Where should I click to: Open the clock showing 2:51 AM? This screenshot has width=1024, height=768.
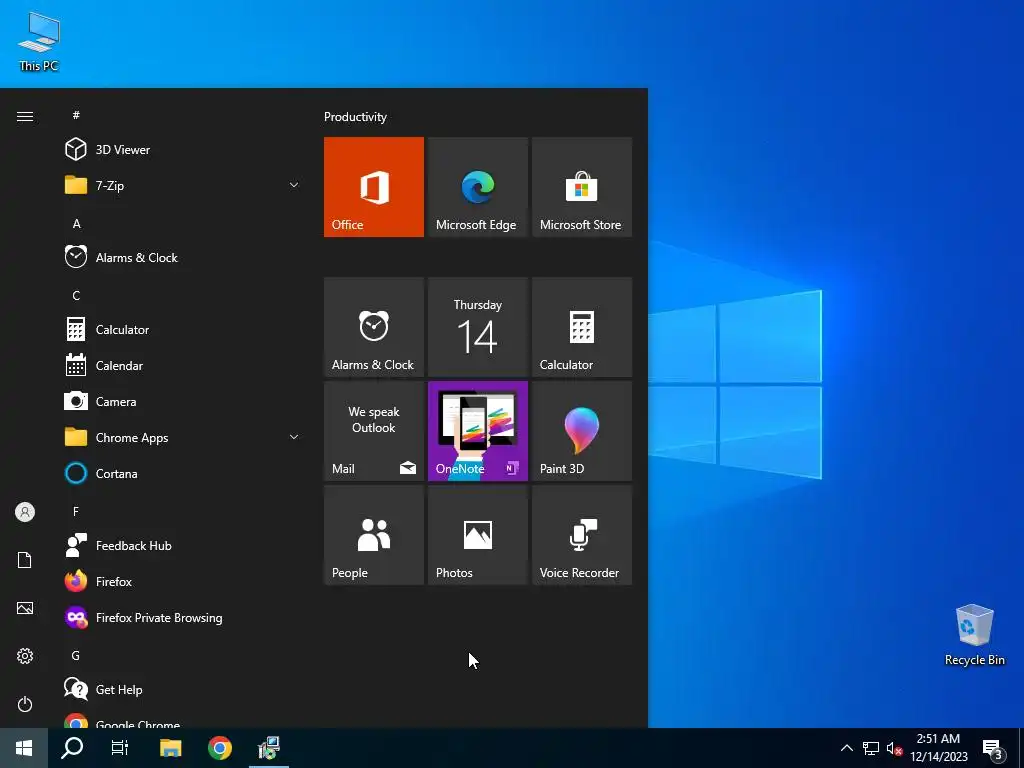938,748
